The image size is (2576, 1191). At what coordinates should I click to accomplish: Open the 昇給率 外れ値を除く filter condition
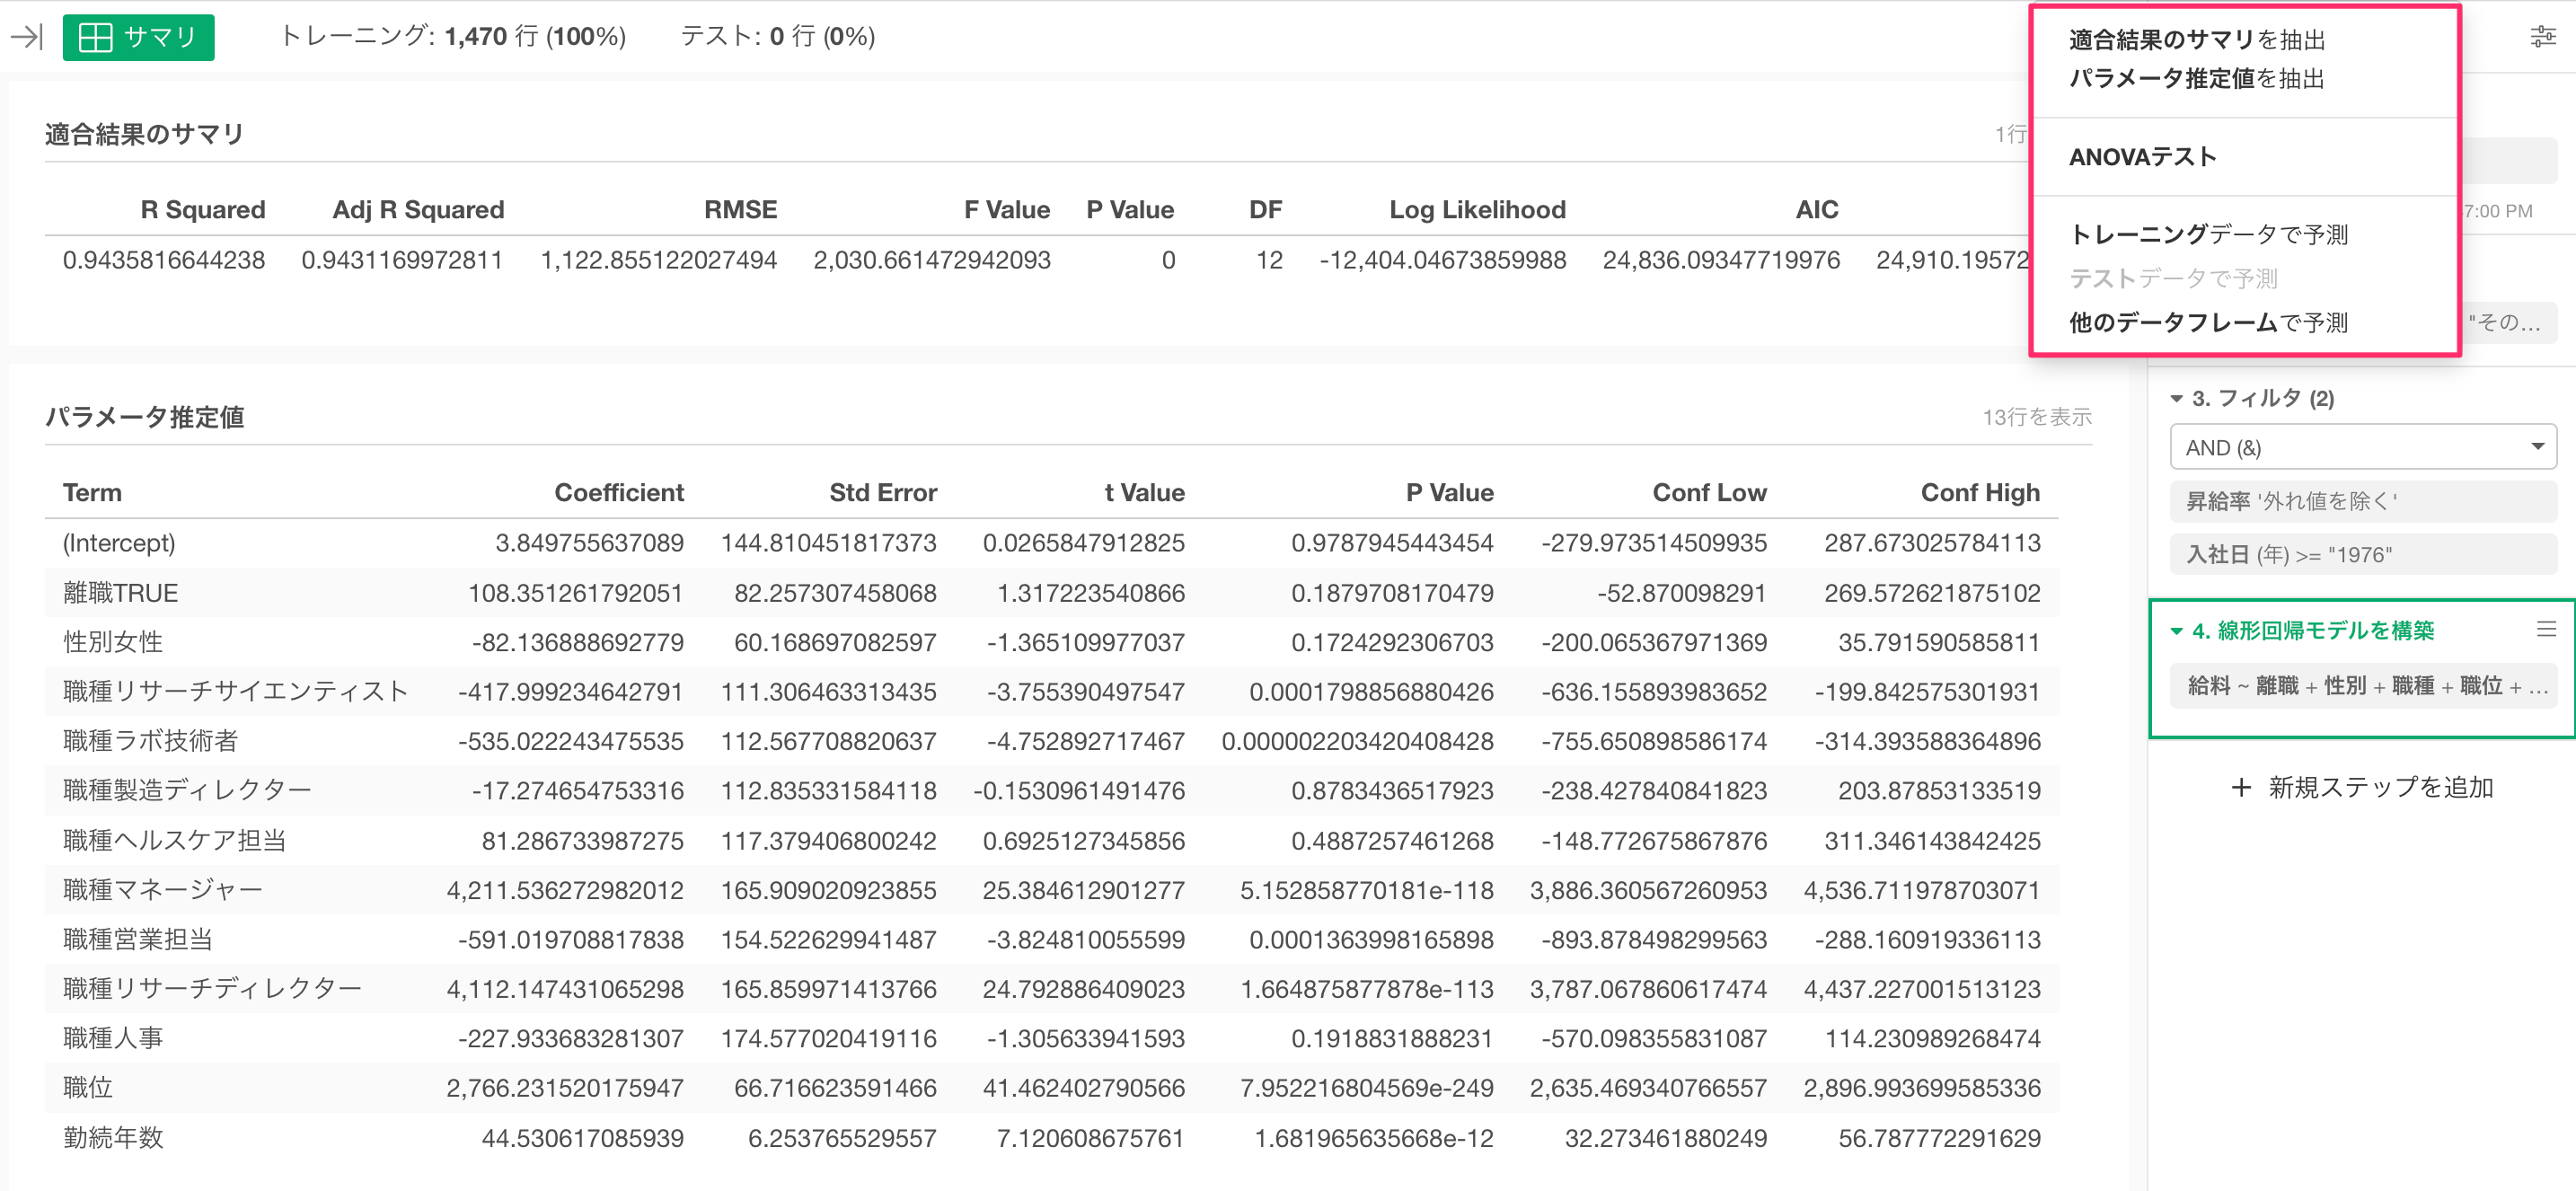tap(2362, 500)
